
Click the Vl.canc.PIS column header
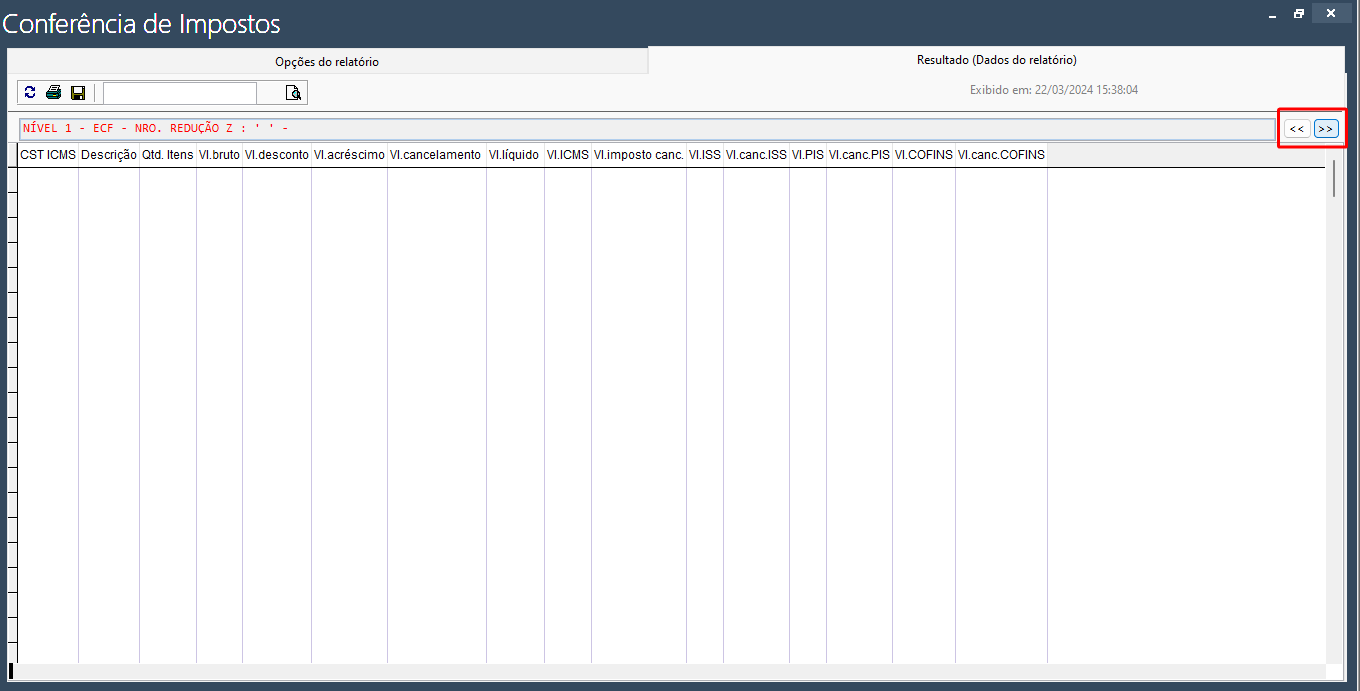(859, 155)
